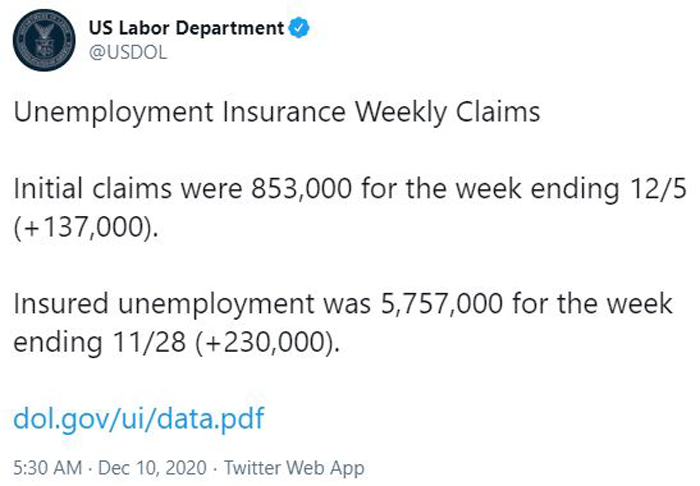
Task: Open the dol.gov/ui/data.pdf link
Action: 139,419
